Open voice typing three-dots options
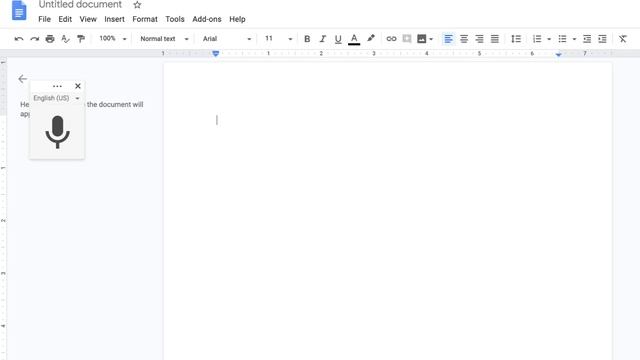640x360 pixels. [x=57, y=86]
